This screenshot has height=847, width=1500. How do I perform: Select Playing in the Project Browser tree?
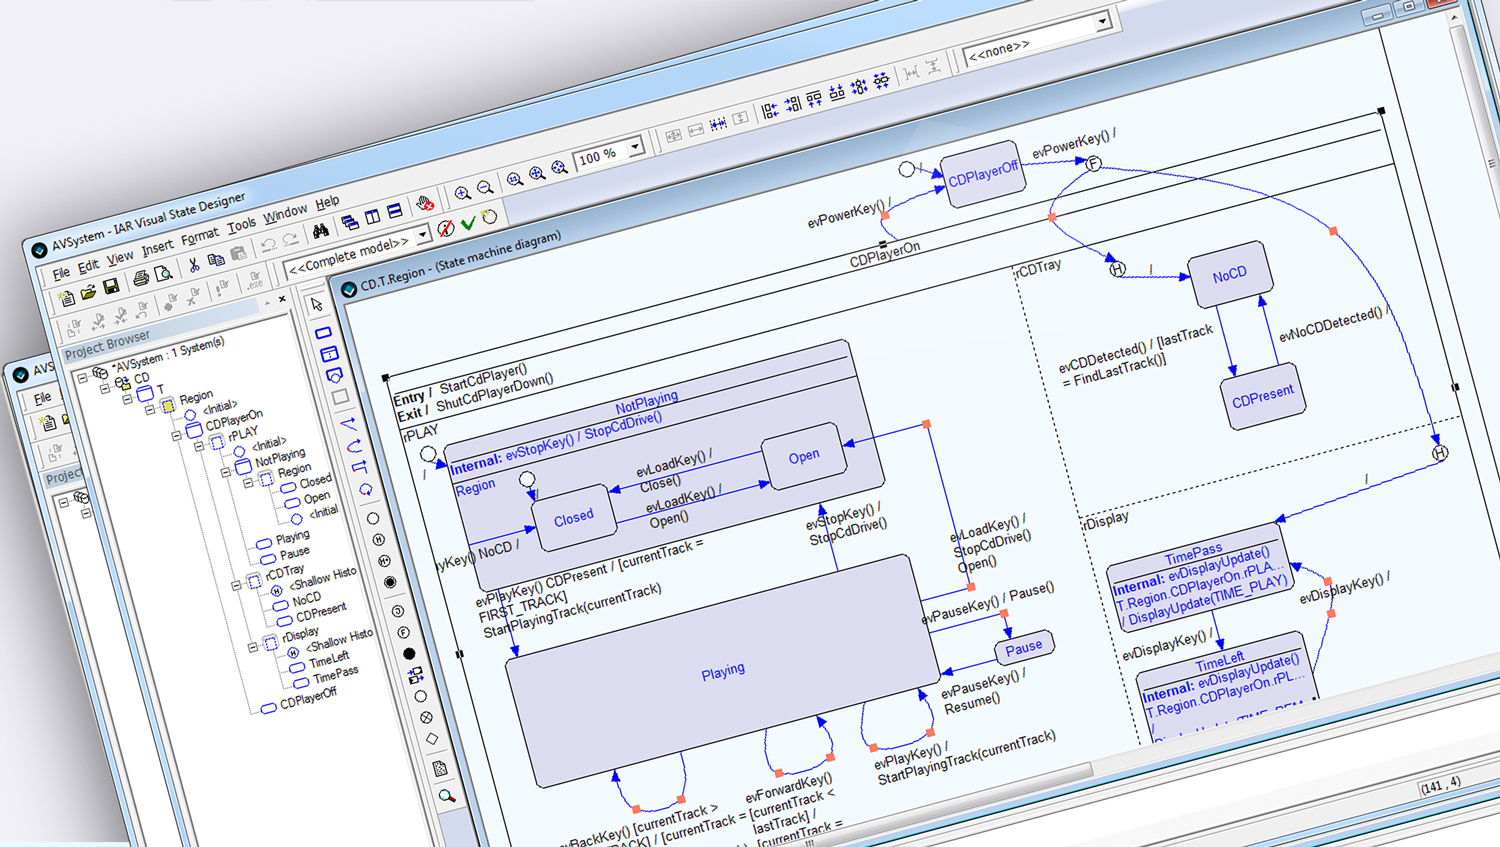(x=292, y=537)
